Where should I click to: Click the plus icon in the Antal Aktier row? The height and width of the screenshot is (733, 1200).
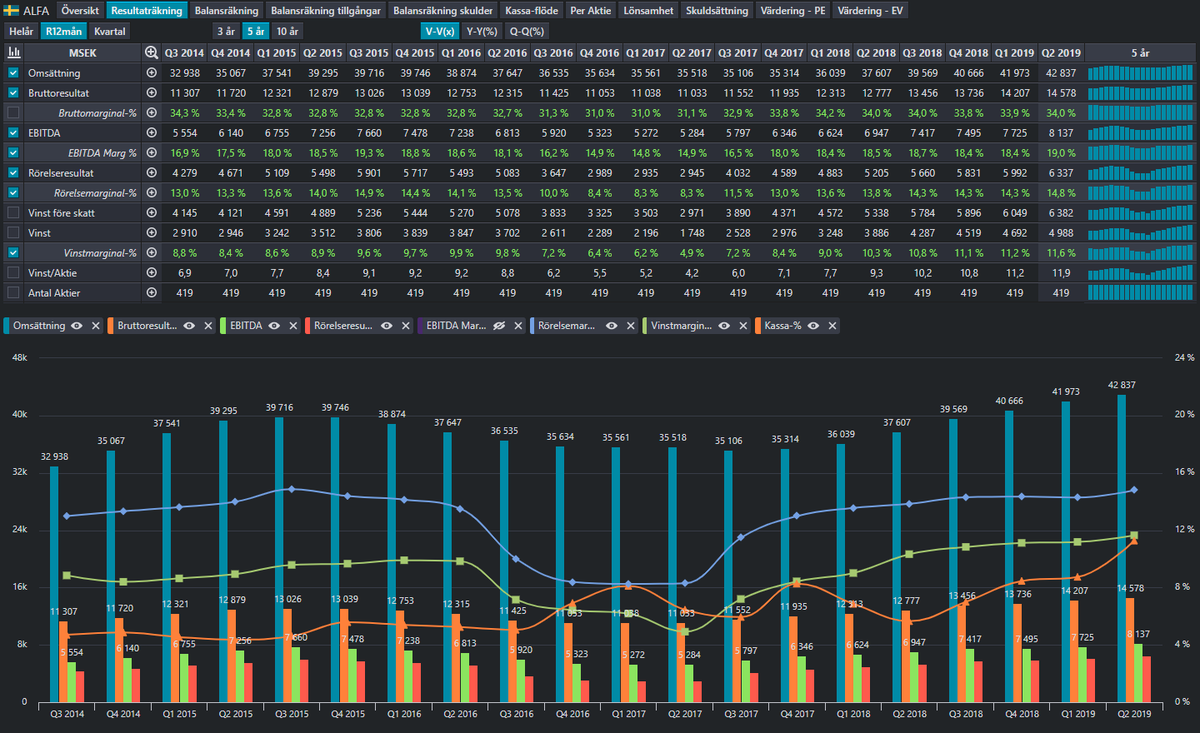[152, 293]
